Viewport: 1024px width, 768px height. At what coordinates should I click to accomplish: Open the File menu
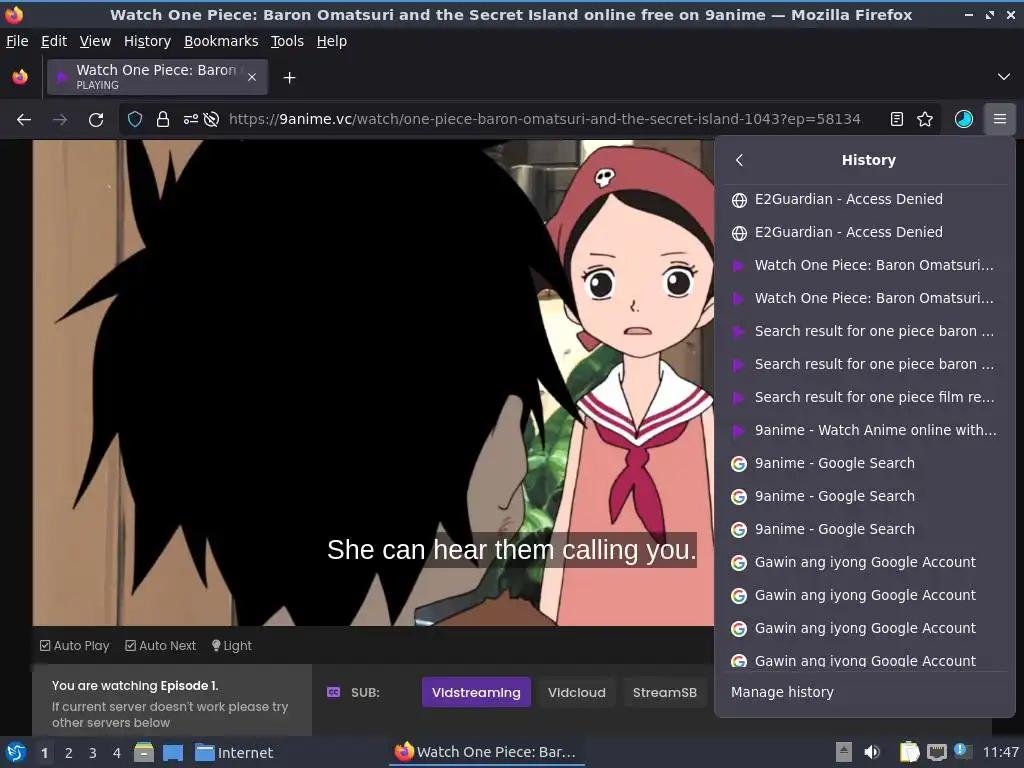[17, 41]
